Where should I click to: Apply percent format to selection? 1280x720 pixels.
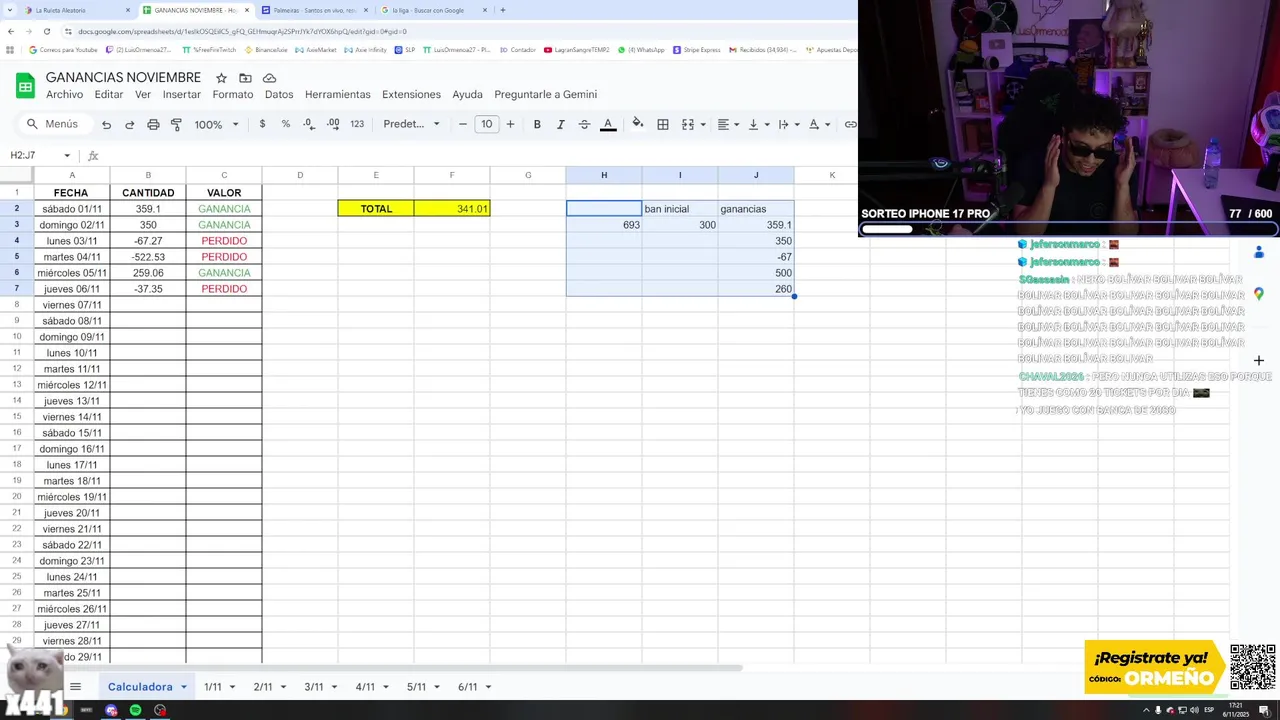286,124
